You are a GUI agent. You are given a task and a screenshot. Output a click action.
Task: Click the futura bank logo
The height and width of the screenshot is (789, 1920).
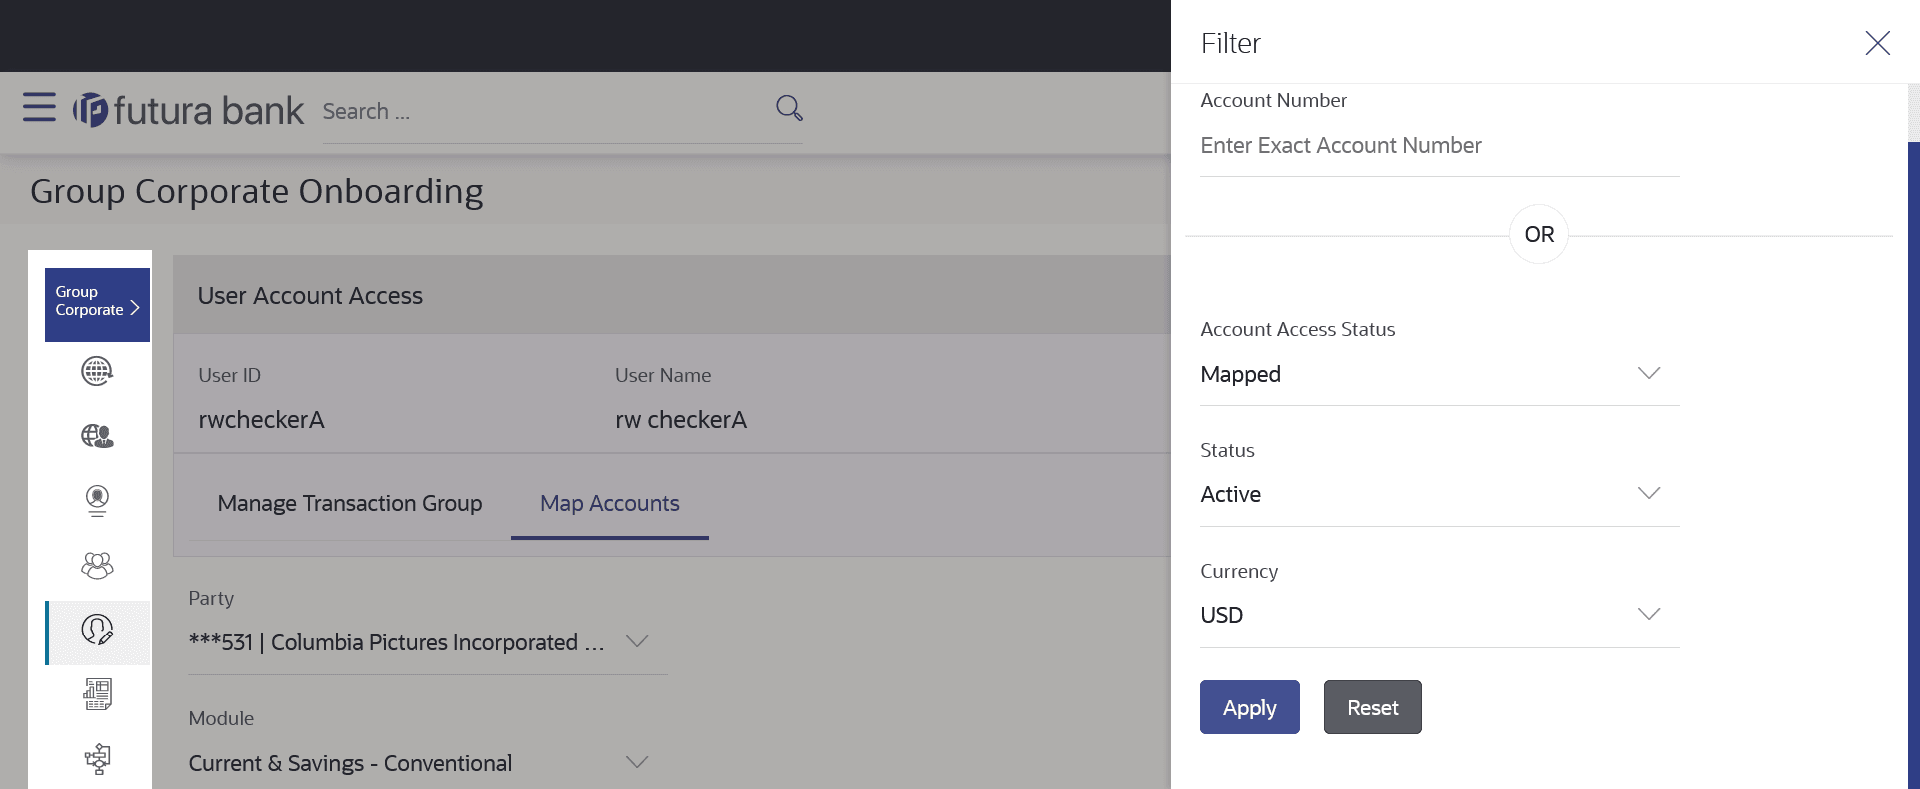(189, 110)
